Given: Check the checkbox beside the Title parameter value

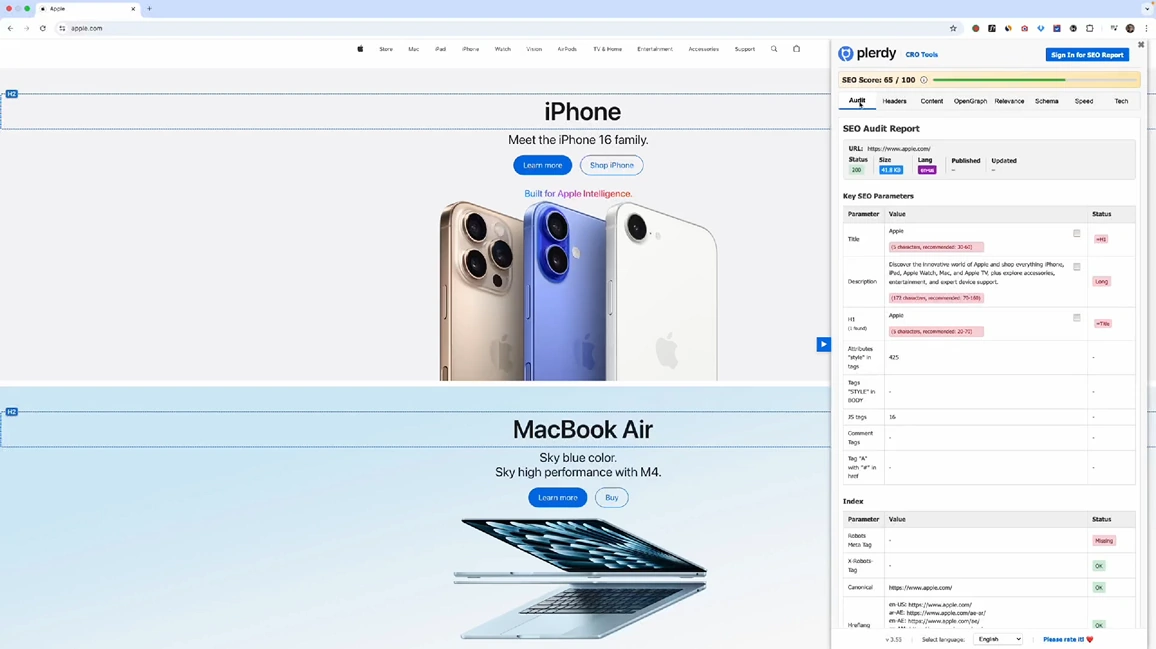Looking at the screenshot, I should pyautogui.click(x=1076, y=233).
